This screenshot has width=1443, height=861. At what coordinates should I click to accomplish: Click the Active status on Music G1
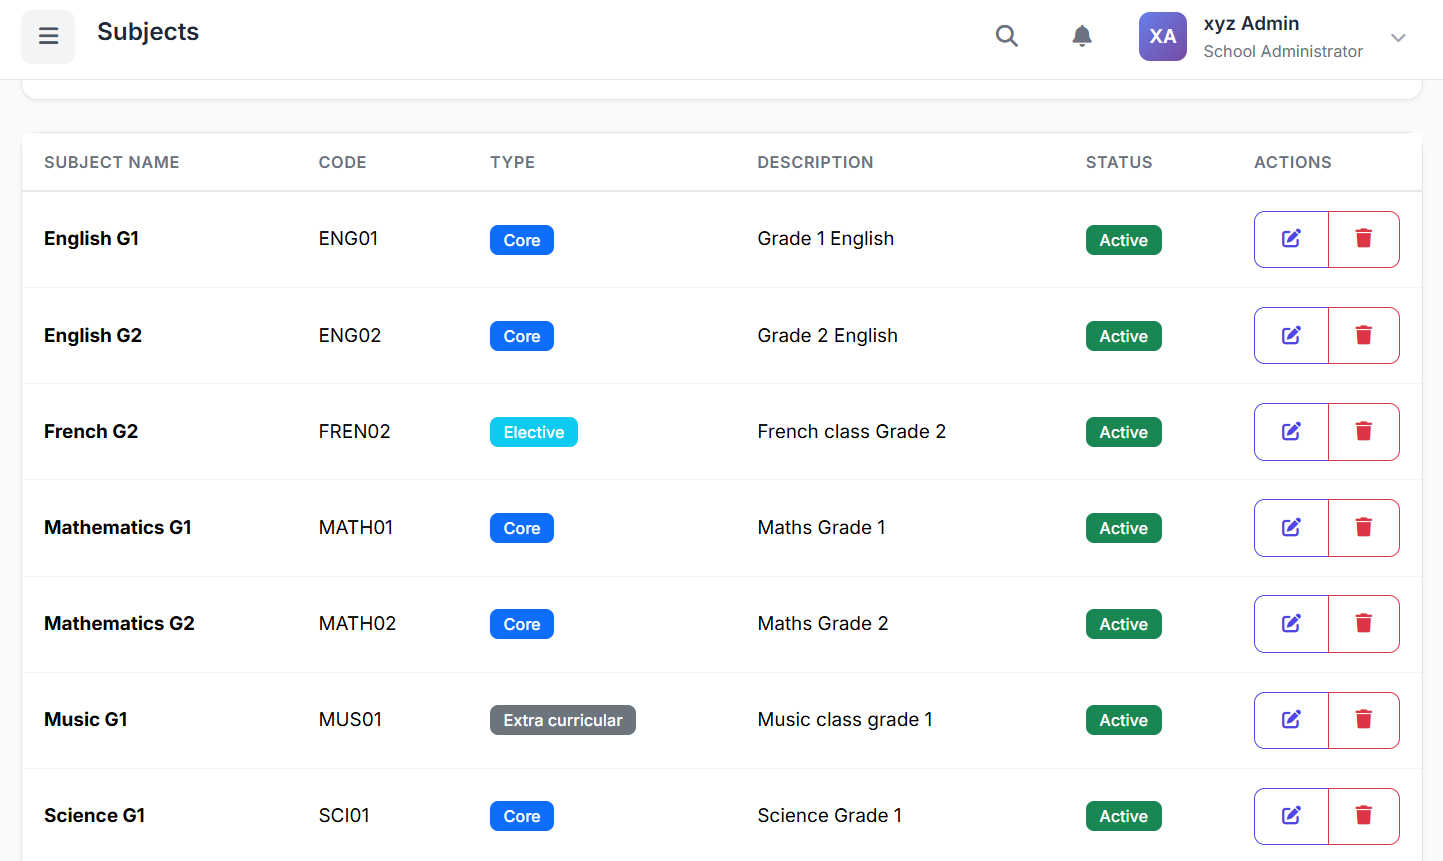click(x=1123, y=720)
